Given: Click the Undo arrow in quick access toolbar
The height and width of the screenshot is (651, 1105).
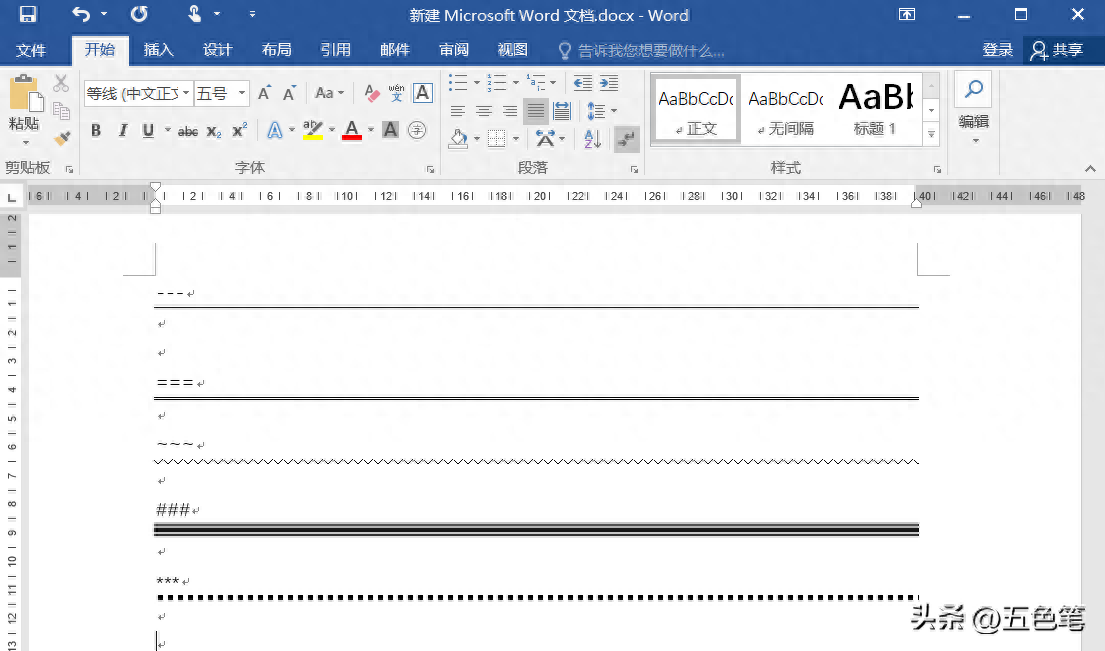Looking at the screenshot, I should coord(81,14).
